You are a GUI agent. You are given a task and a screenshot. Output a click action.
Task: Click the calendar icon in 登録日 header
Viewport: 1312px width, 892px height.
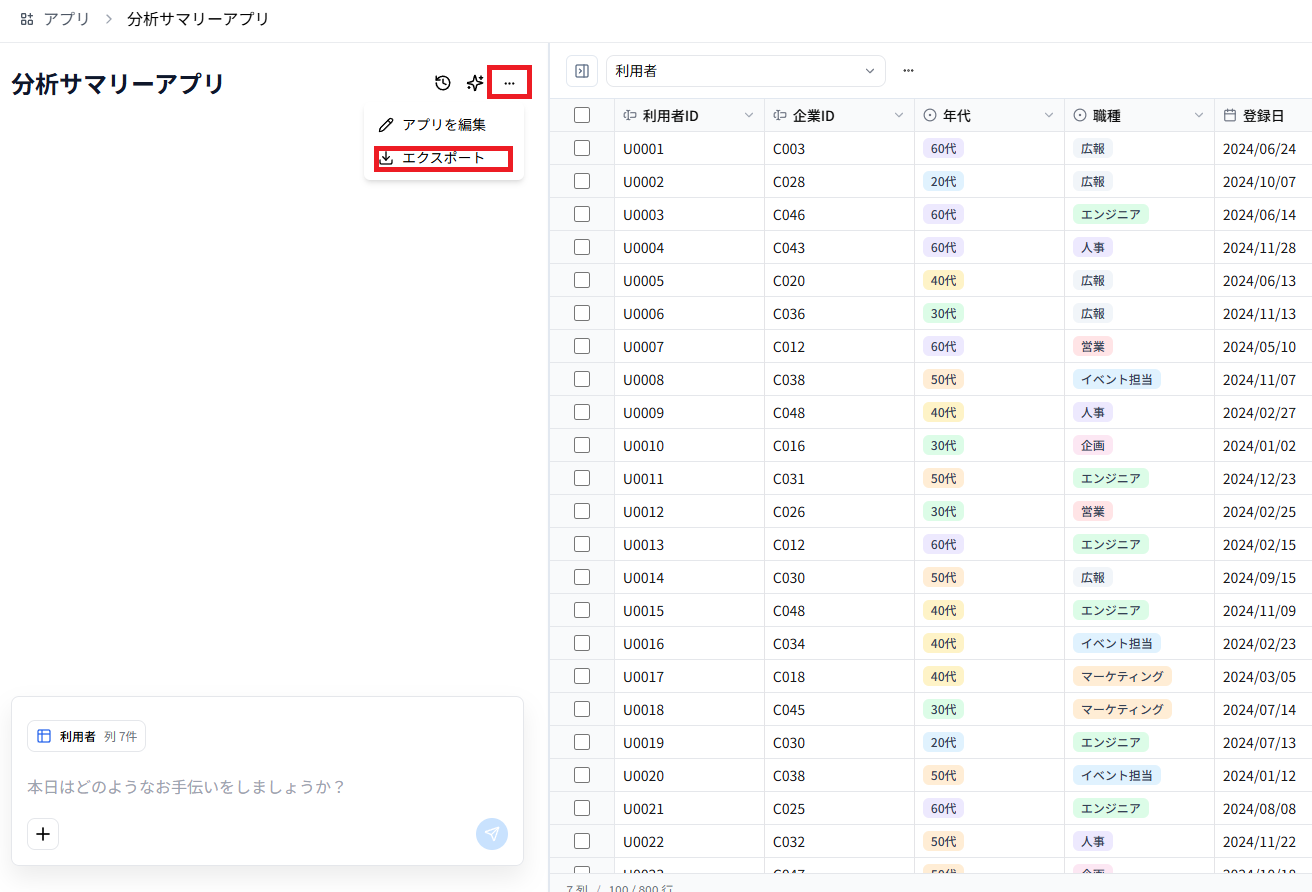[1230, 116]
